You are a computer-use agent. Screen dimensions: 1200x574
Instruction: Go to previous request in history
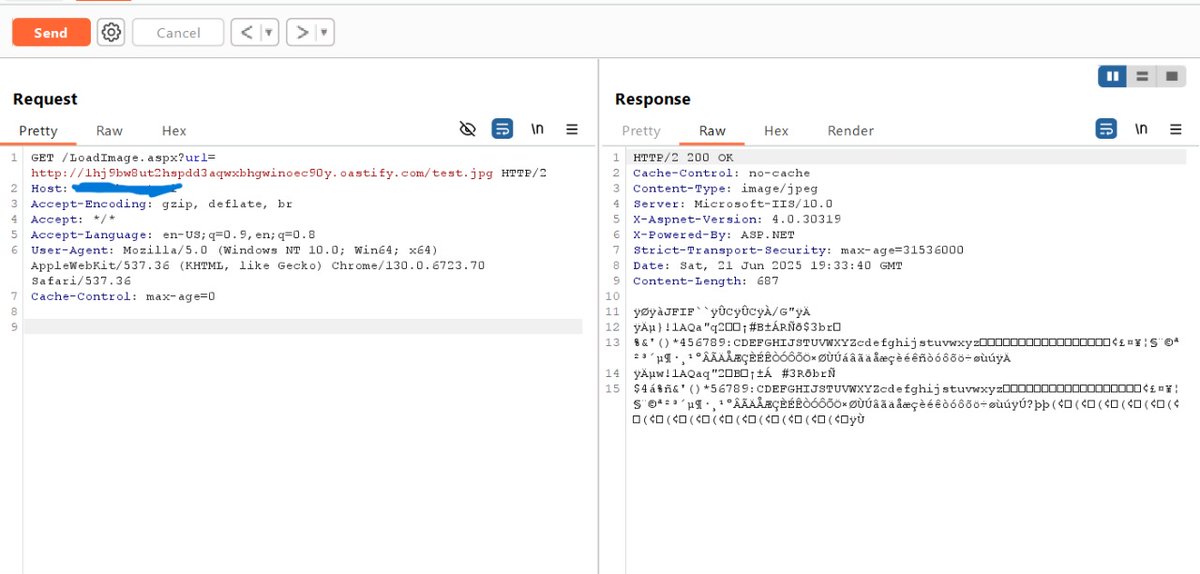point(245,33)
